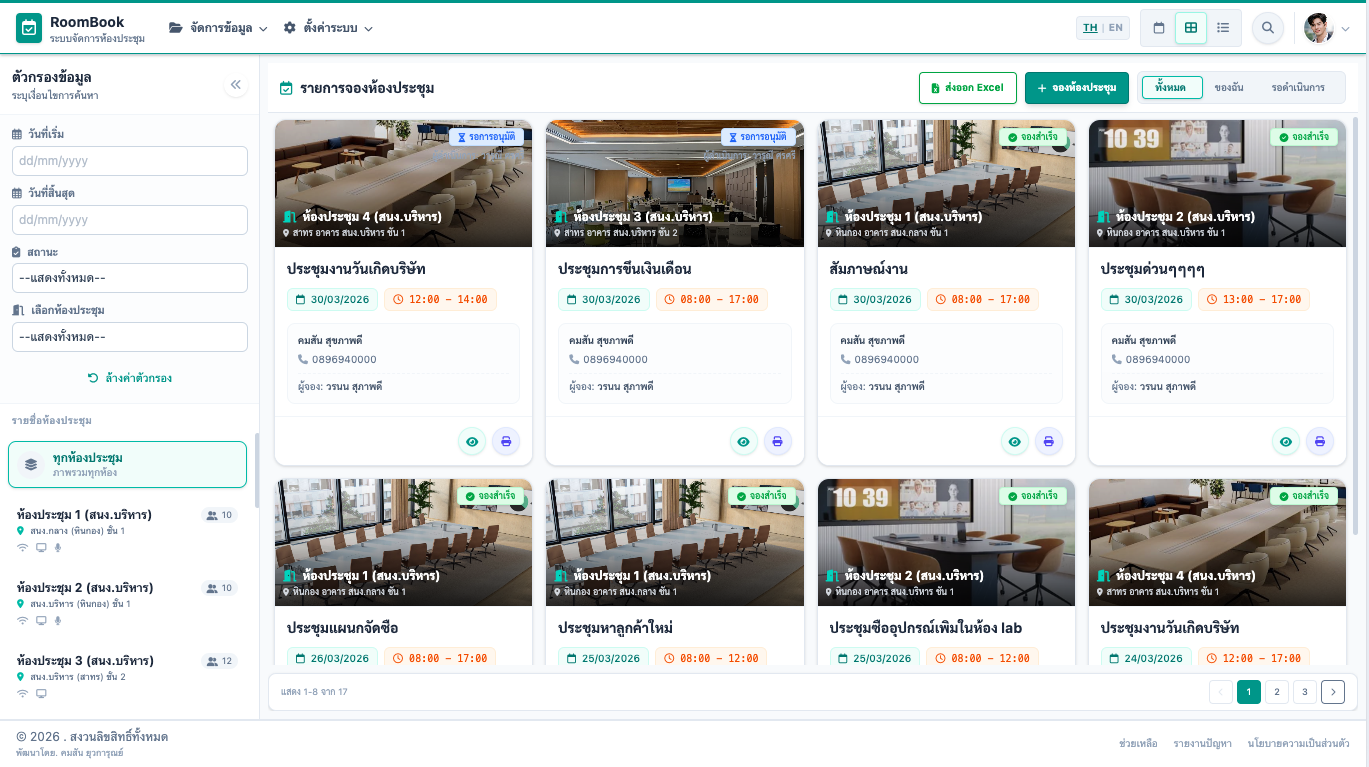Switch language to TH
Image resolution: width=1369 pixels, height=767 pixels.
point(1090,28)
